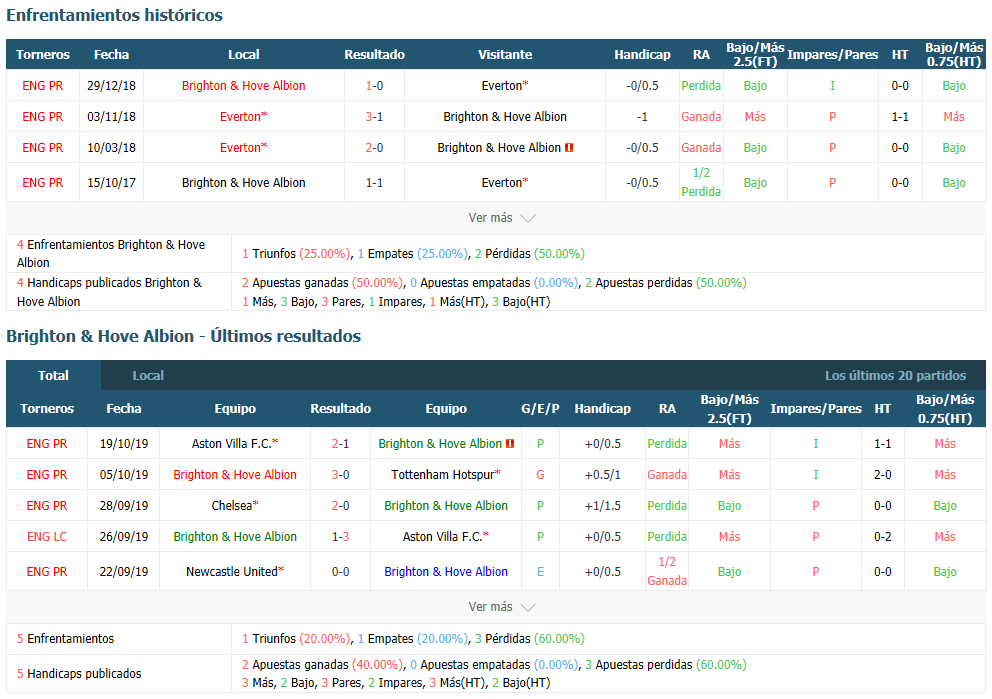
Task: Click the 2-0 result on 10/03/18
Action: pos(375,147)
